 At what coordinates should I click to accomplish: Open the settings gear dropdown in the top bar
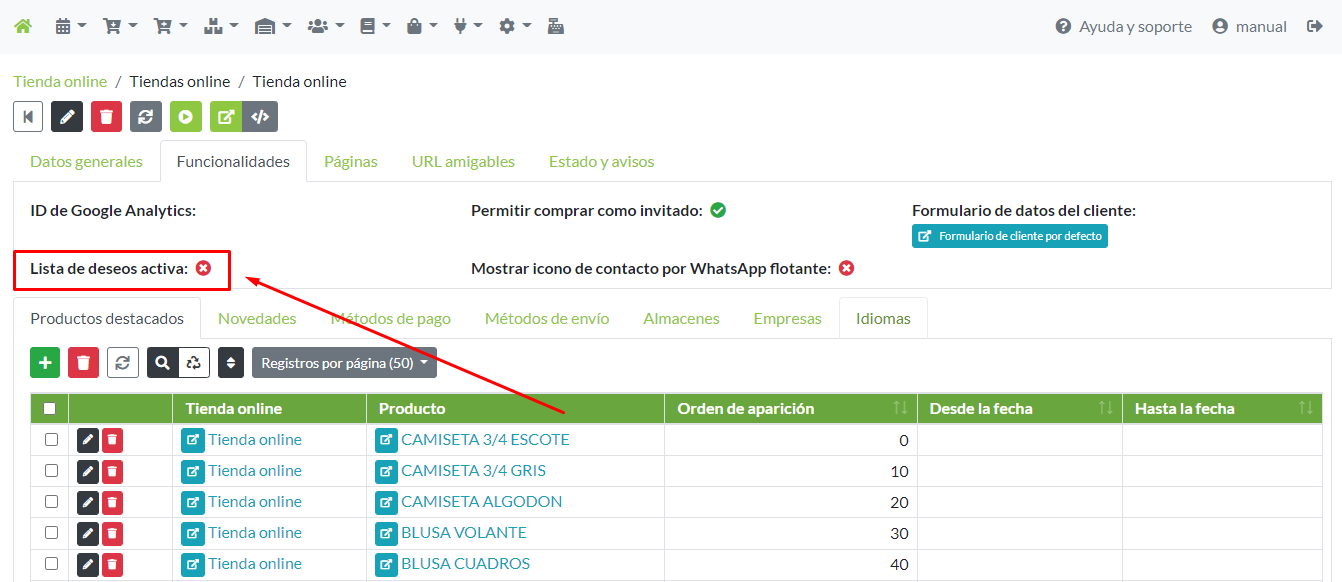point(514,25)
